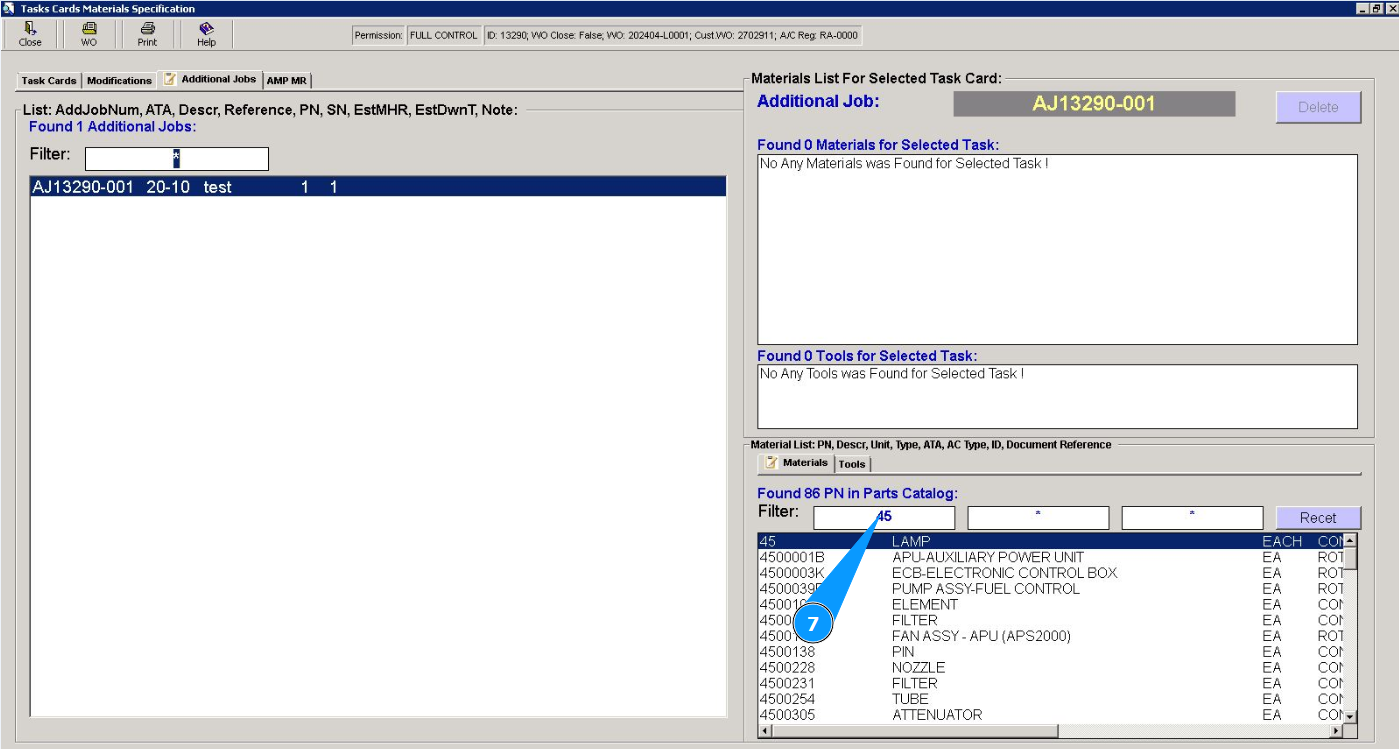Click the parts list scroll-right arrow
1399x749 pixels.
click(1335, 731)
